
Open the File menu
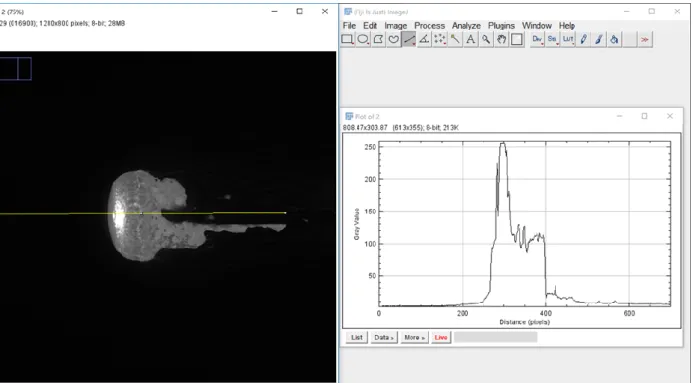[349, 26]
